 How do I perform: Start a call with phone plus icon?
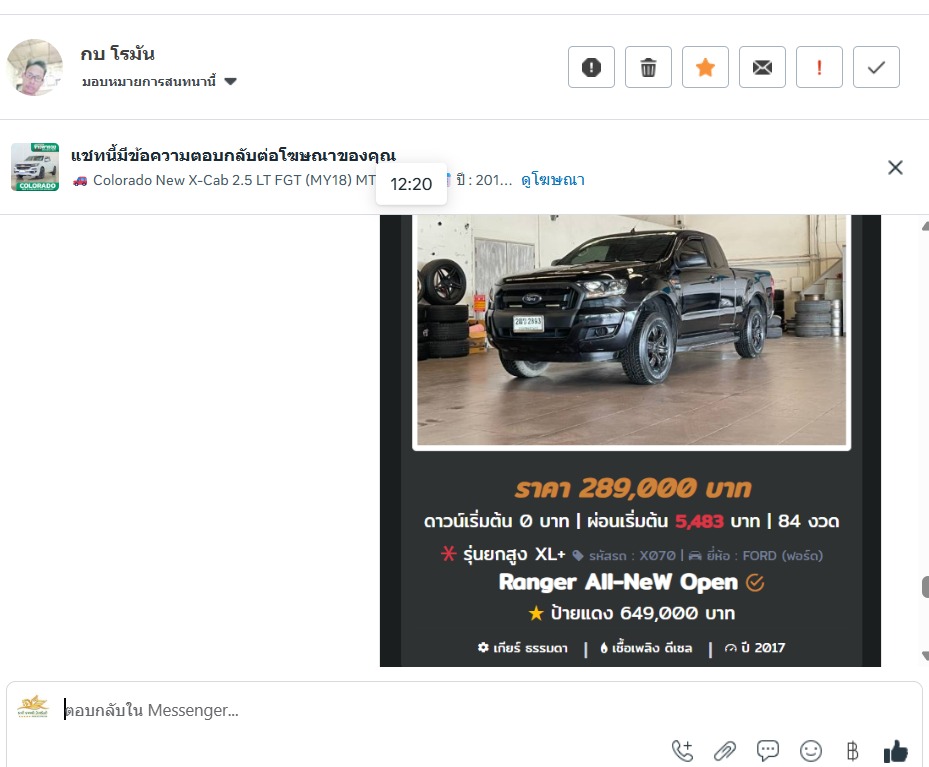pyautogui.click(x=682, y=751)
